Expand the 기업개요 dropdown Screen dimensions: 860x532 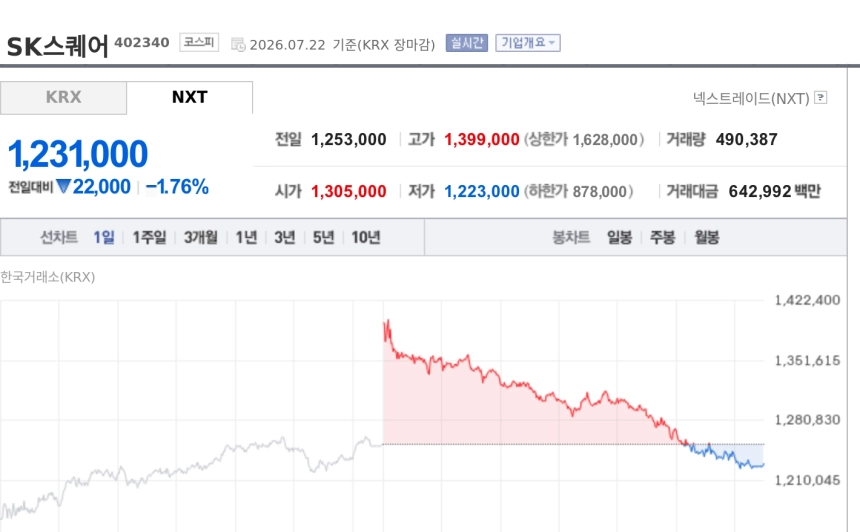point(528,43)
